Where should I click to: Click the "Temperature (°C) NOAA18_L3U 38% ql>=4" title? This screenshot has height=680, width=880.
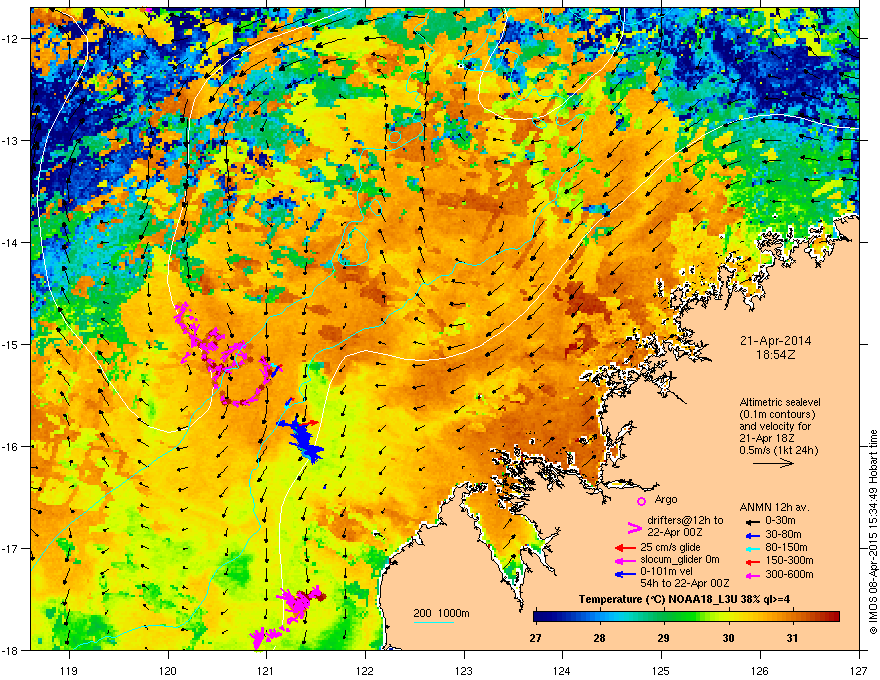[x=684, y=599]
